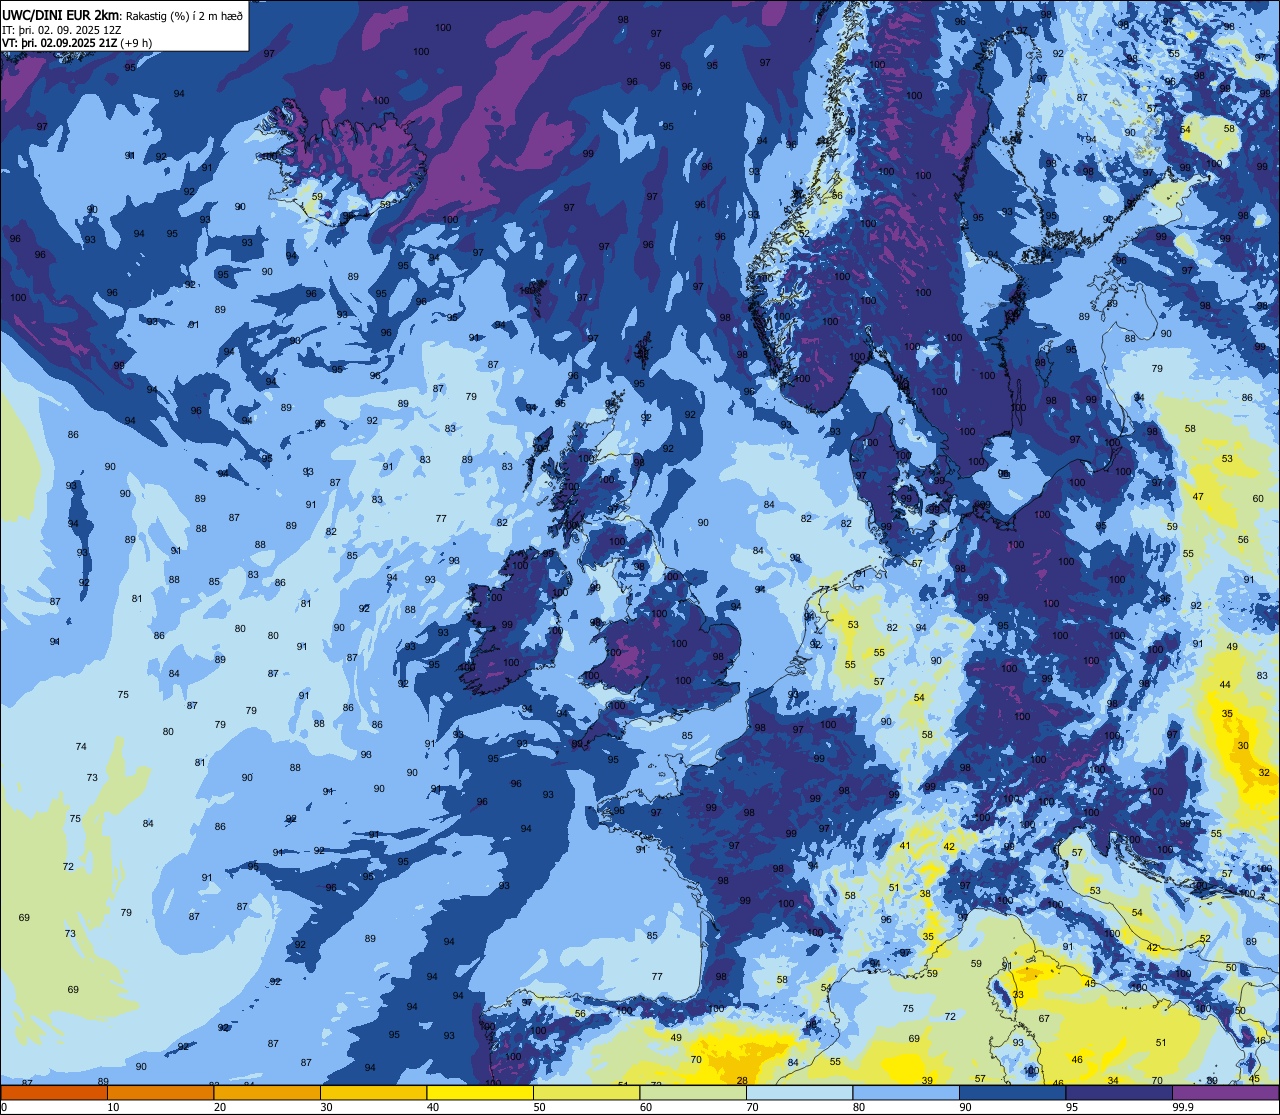
Task: Click the 60–70 pale green legend segment
Action: point(693,1092)
